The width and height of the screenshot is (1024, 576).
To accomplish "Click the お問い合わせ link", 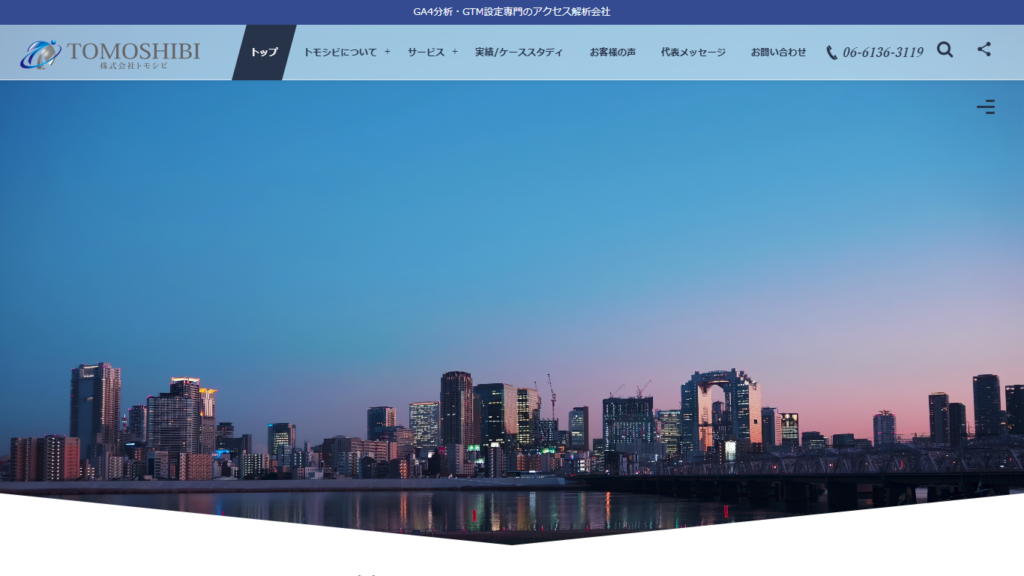I will pyautogui.click(x=778, y=52).
